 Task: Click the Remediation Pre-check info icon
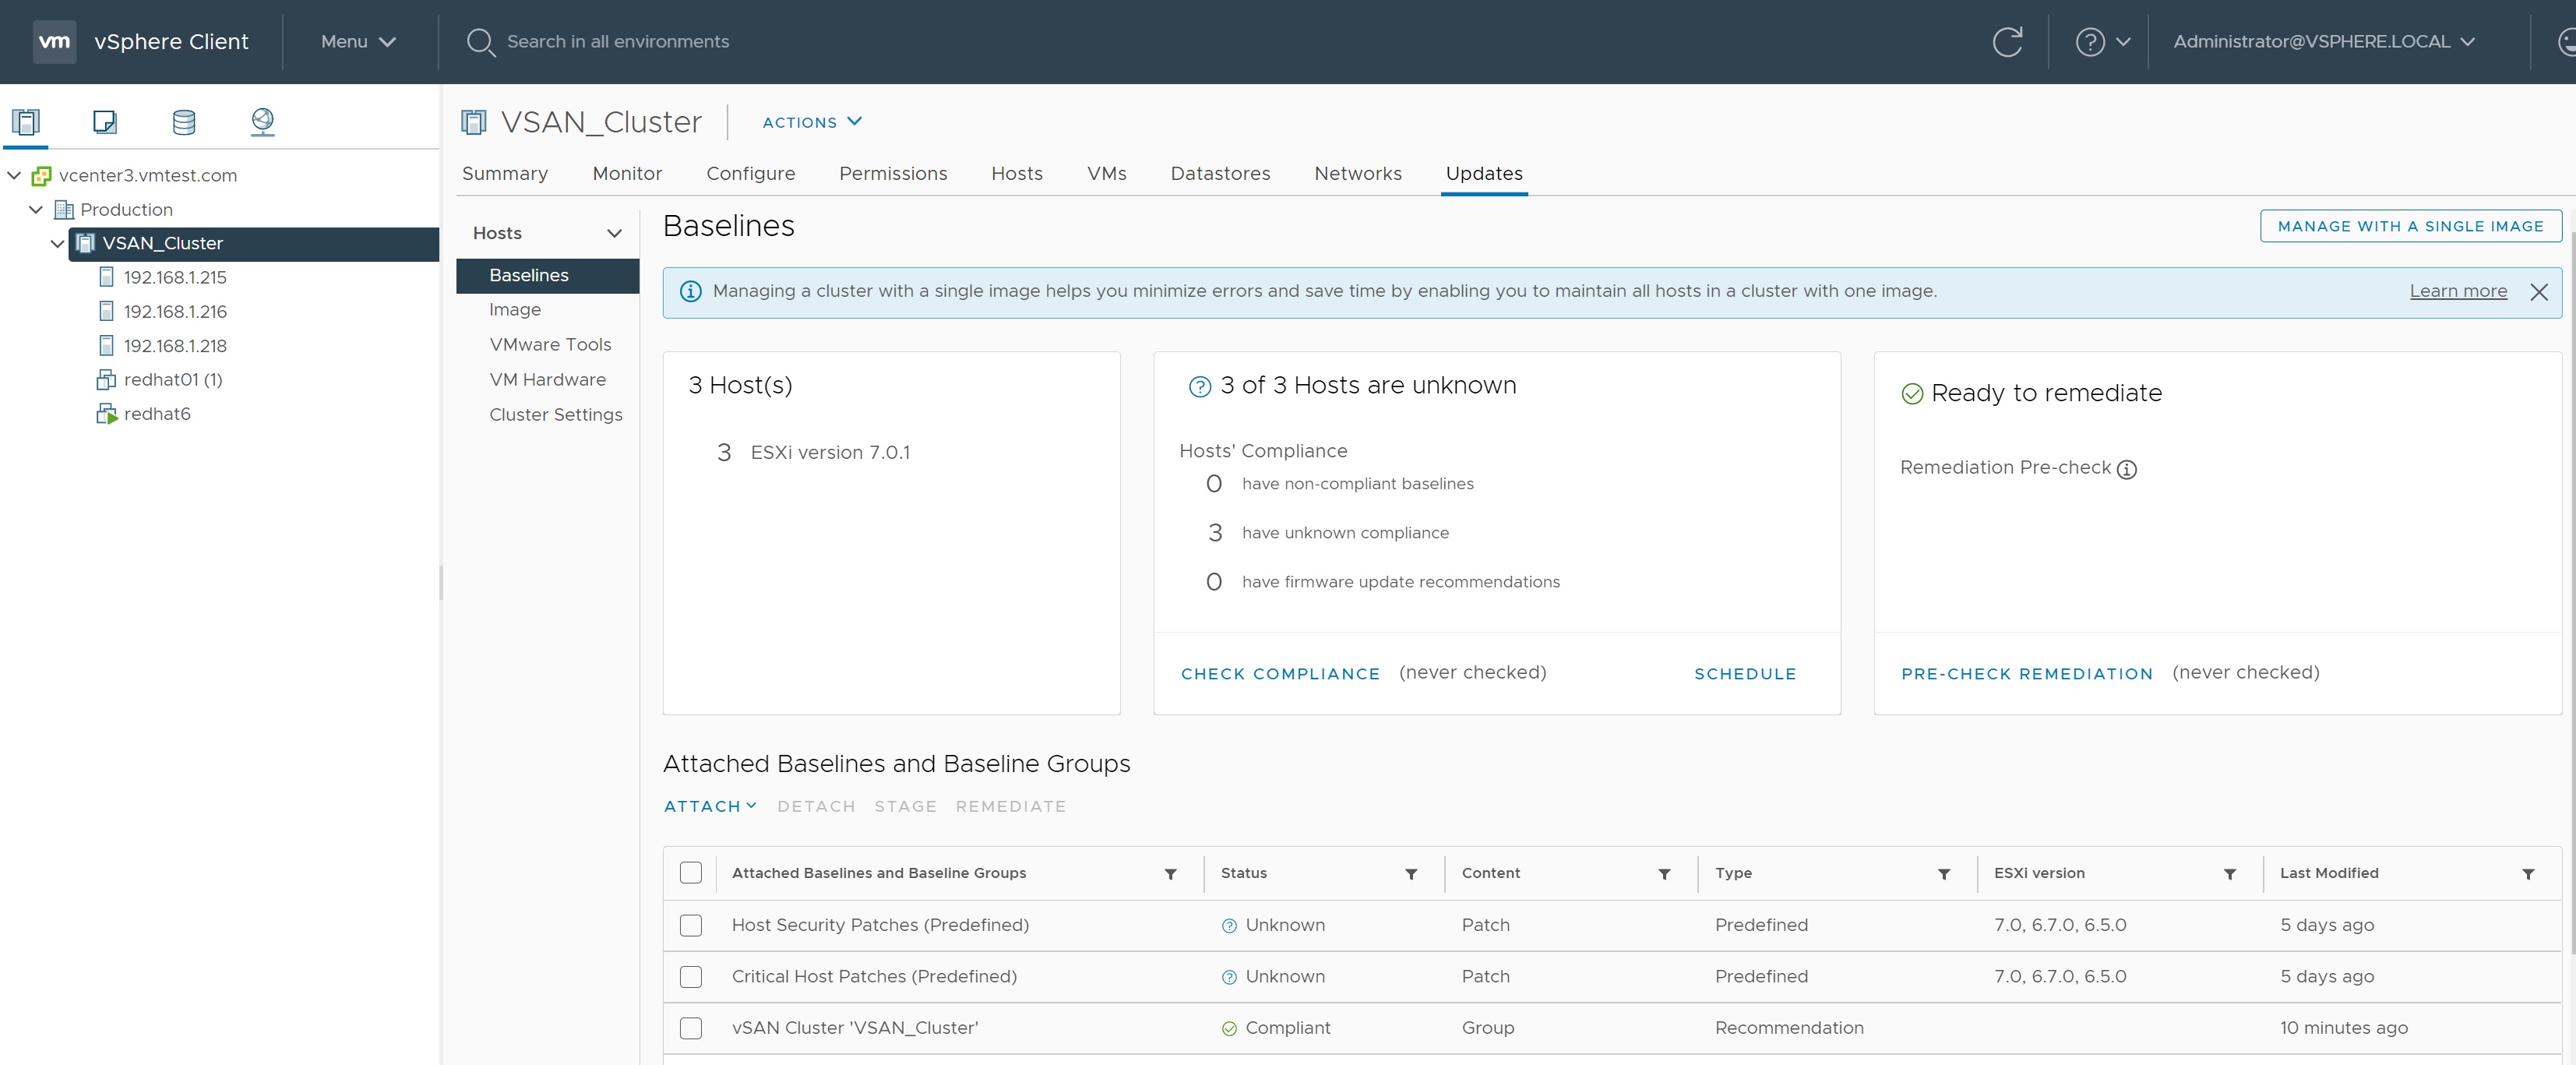click(x=2127, y=469)
